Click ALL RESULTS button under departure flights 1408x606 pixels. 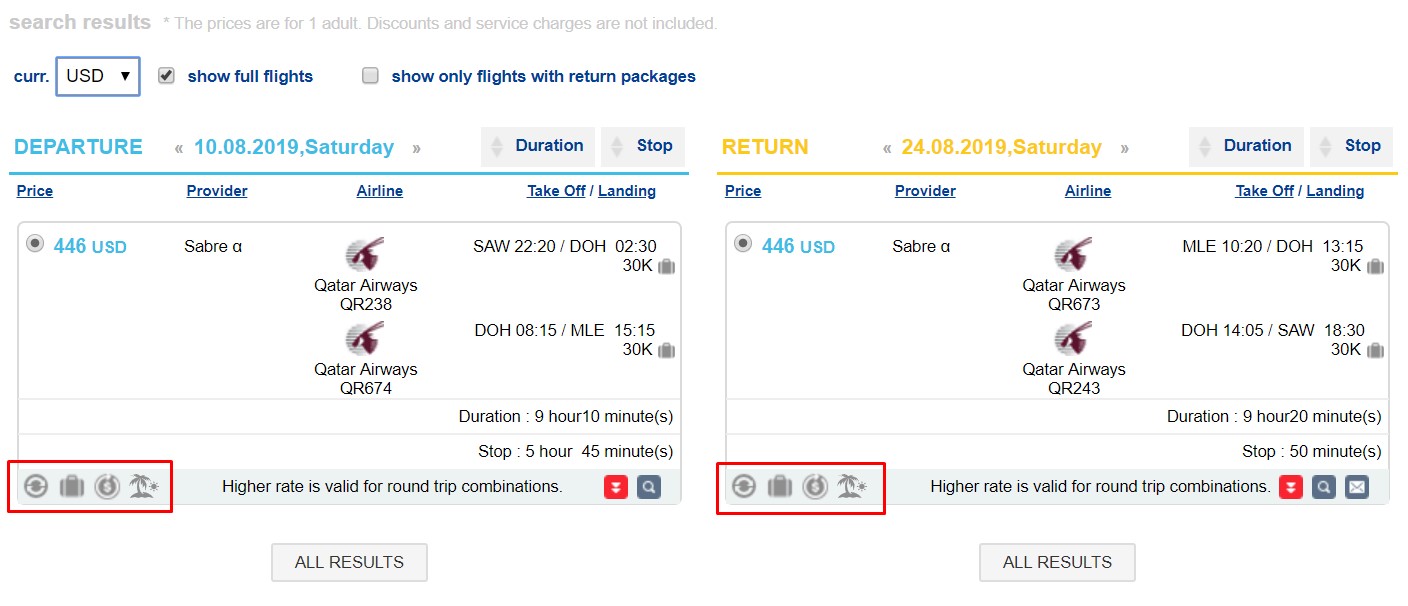349,562
